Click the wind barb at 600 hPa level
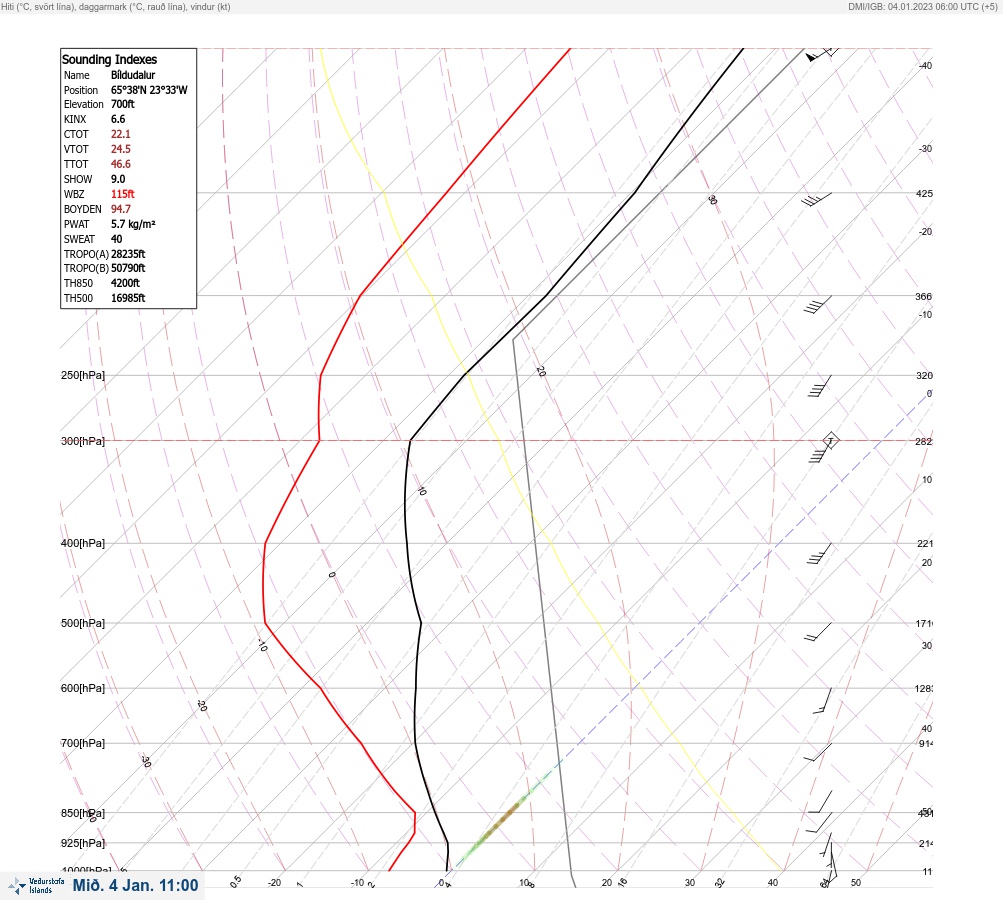 823,700
